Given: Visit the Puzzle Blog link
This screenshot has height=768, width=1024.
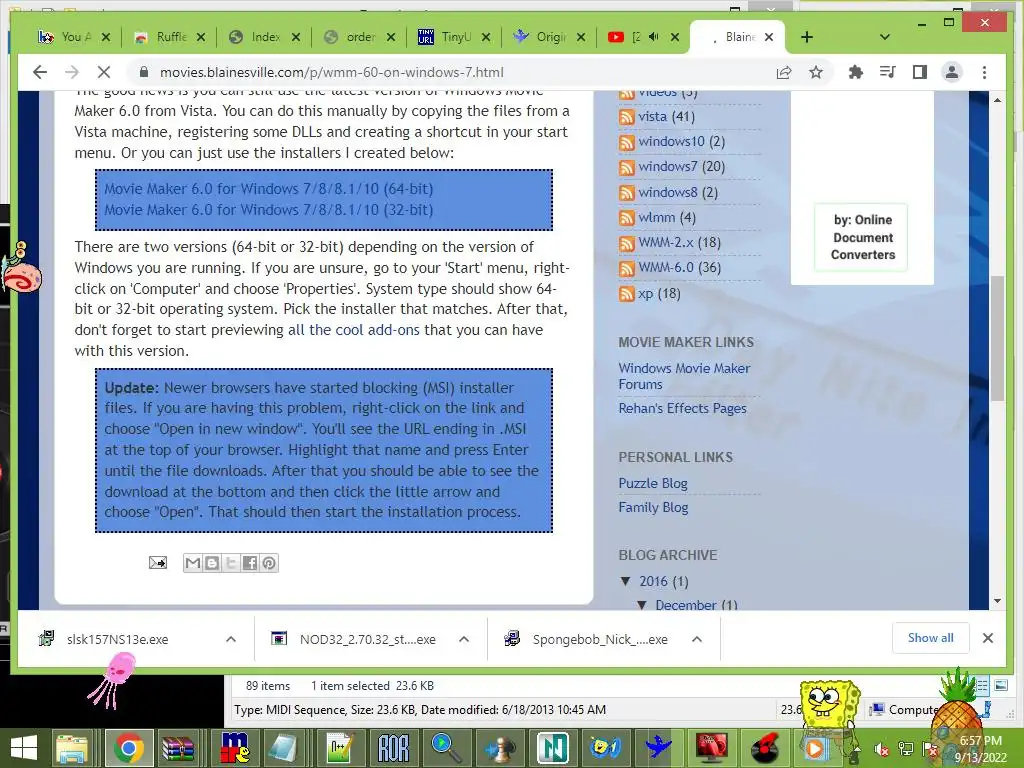Looking at the screenshot, I should coord(652,483).
